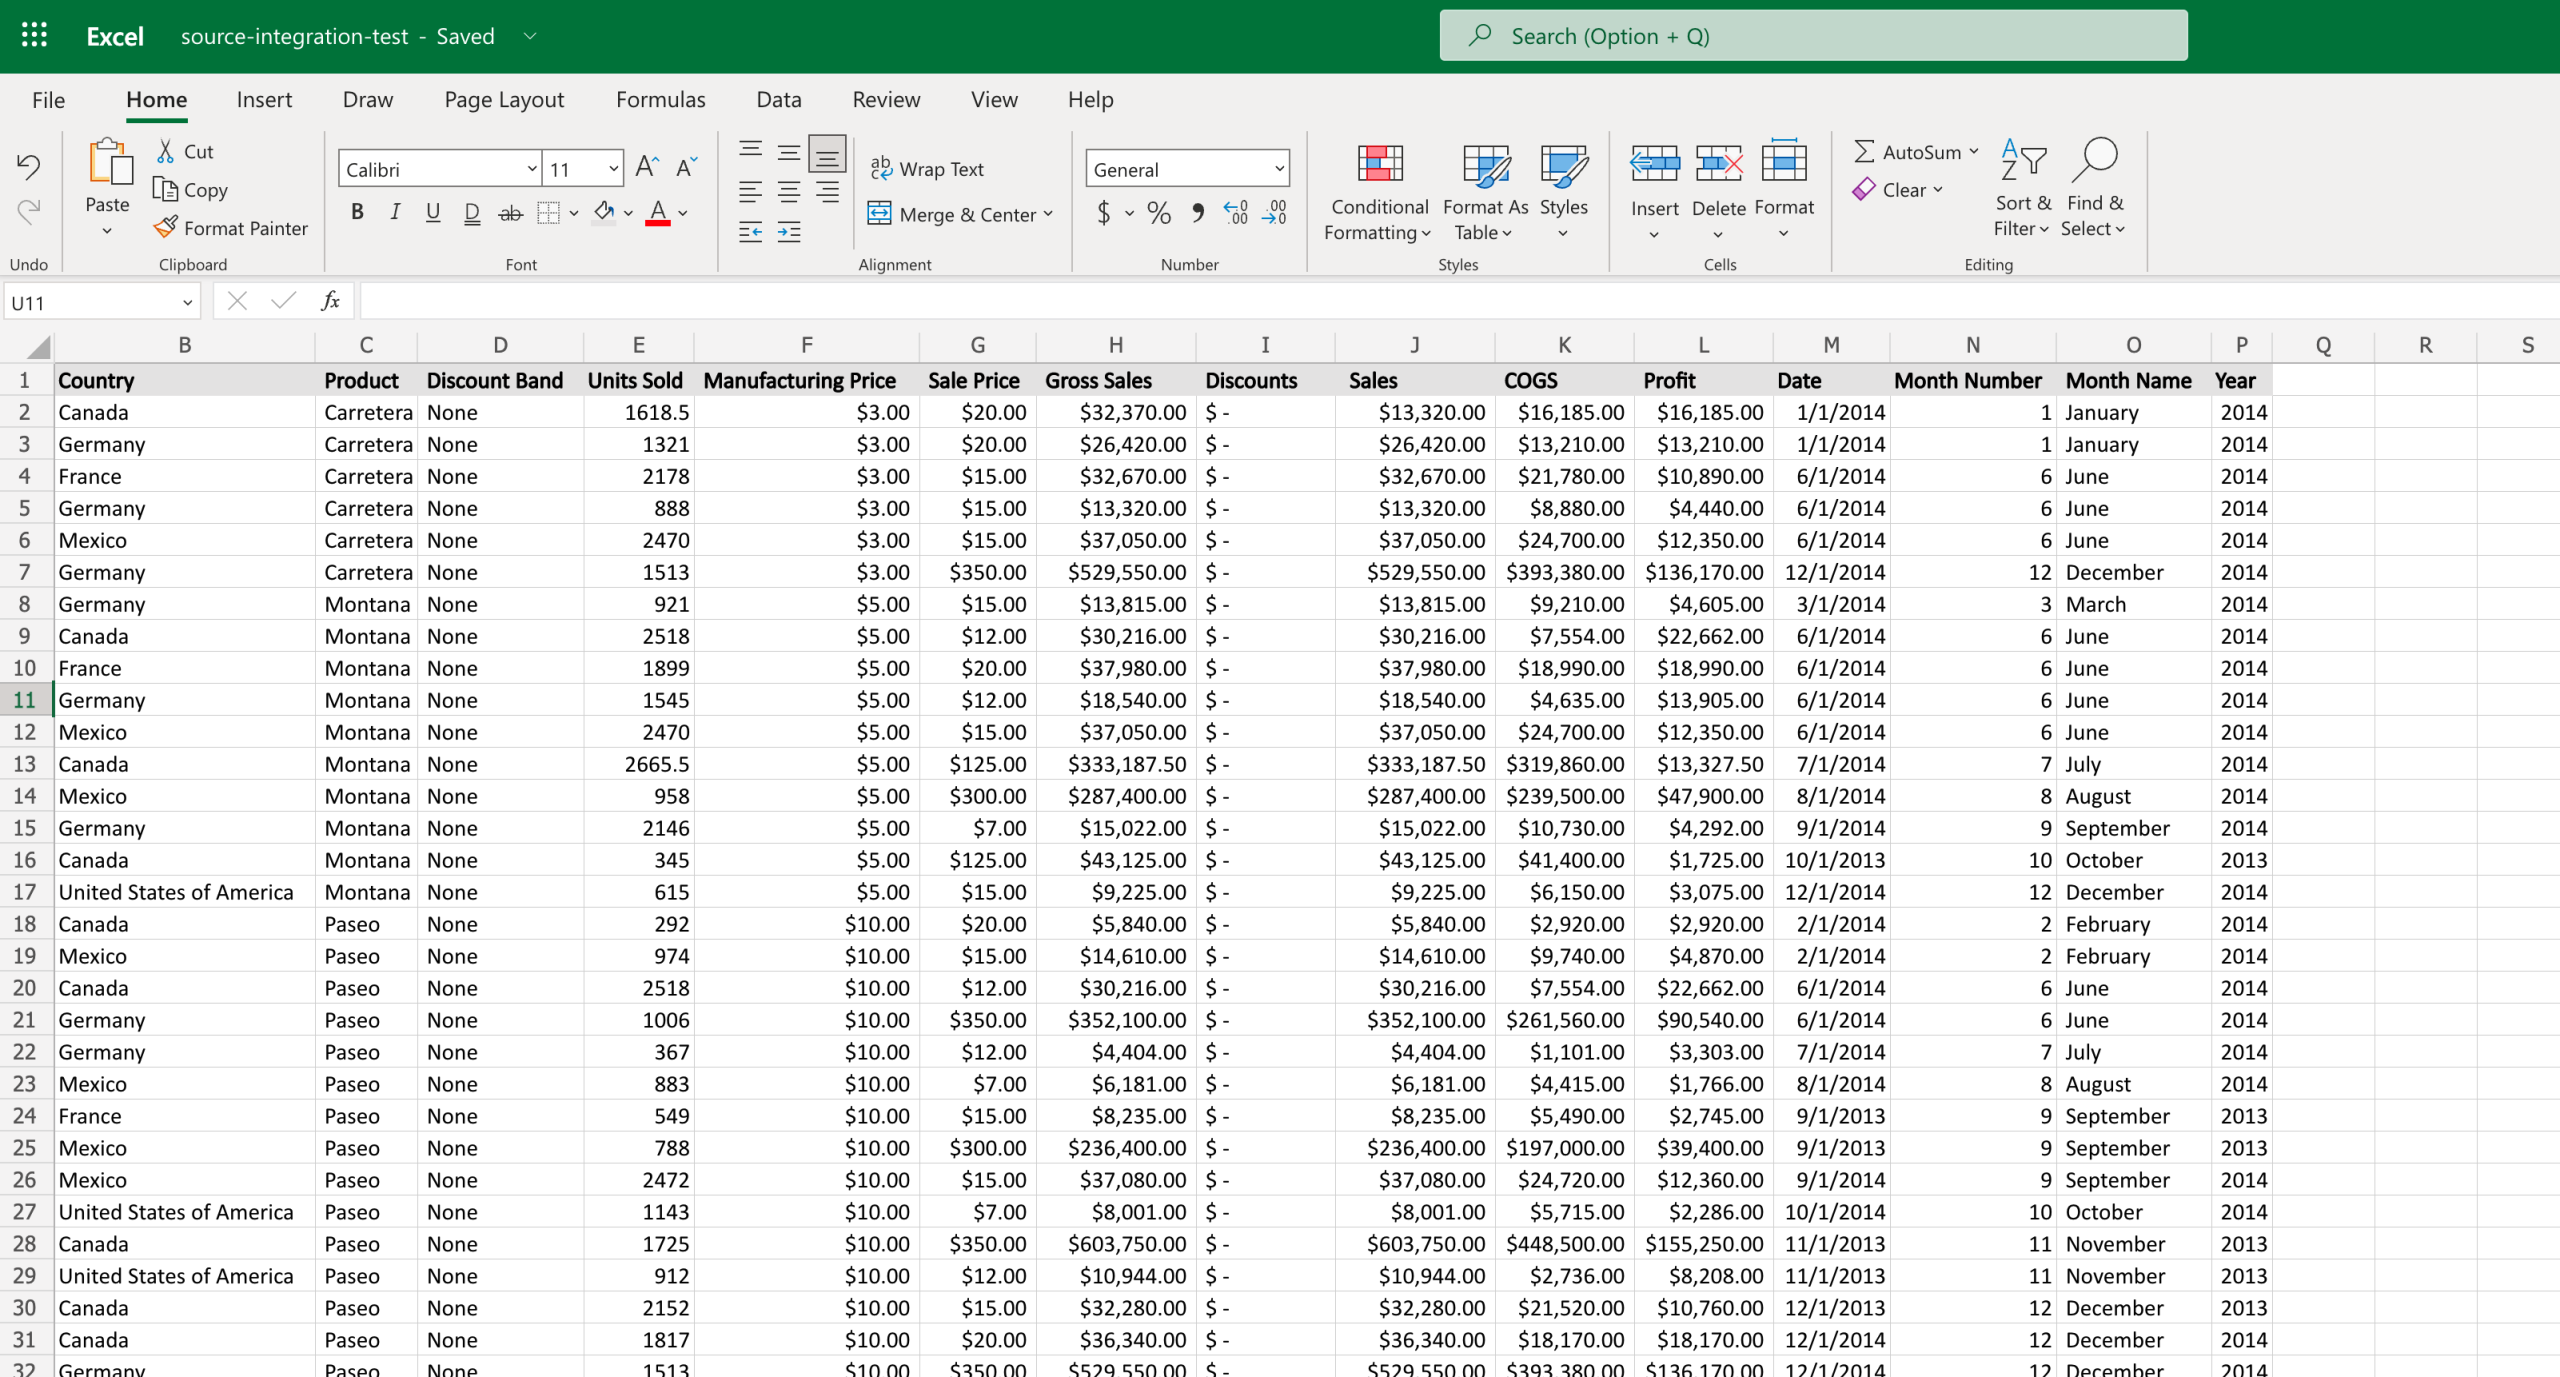2560x1377 pixels.
Task: Switch to the Formulas tab
Action: pos(660,99)
